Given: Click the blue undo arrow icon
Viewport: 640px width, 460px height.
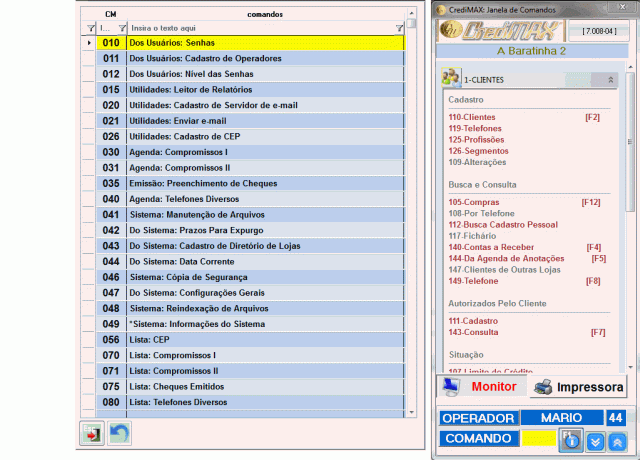Looking at the screenshot, I should (120, 435).
